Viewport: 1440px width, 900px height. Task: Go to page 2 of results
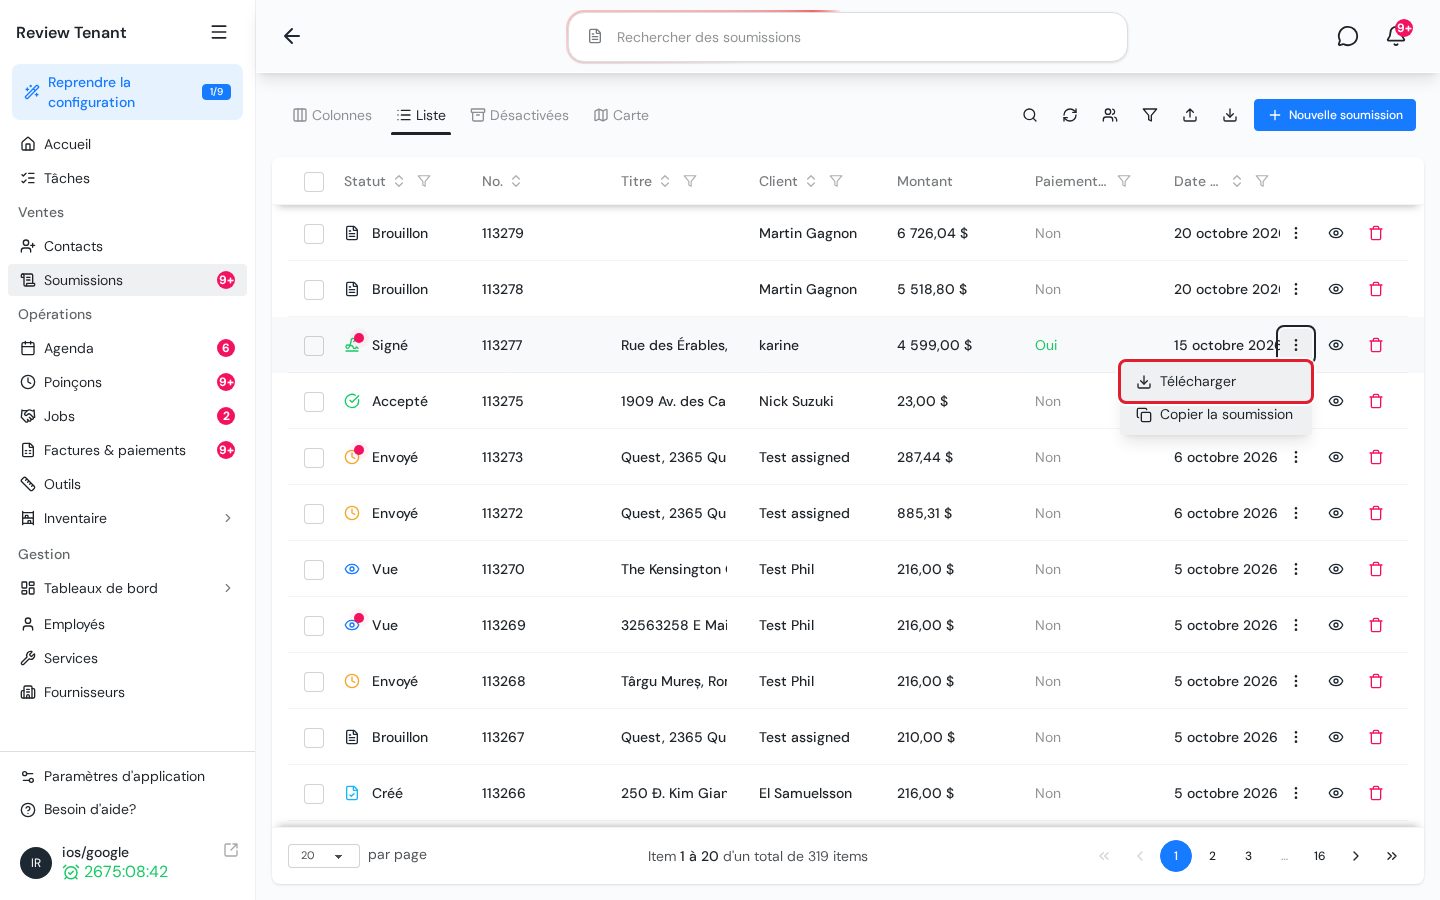[x=1212, y=856]
